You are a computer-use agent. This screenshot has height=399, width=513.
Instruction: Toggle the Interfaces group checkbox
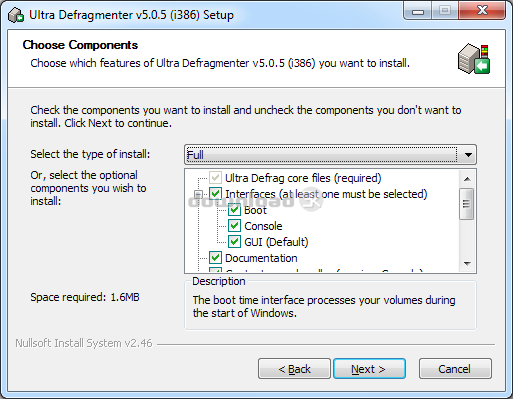coord(215,194)
